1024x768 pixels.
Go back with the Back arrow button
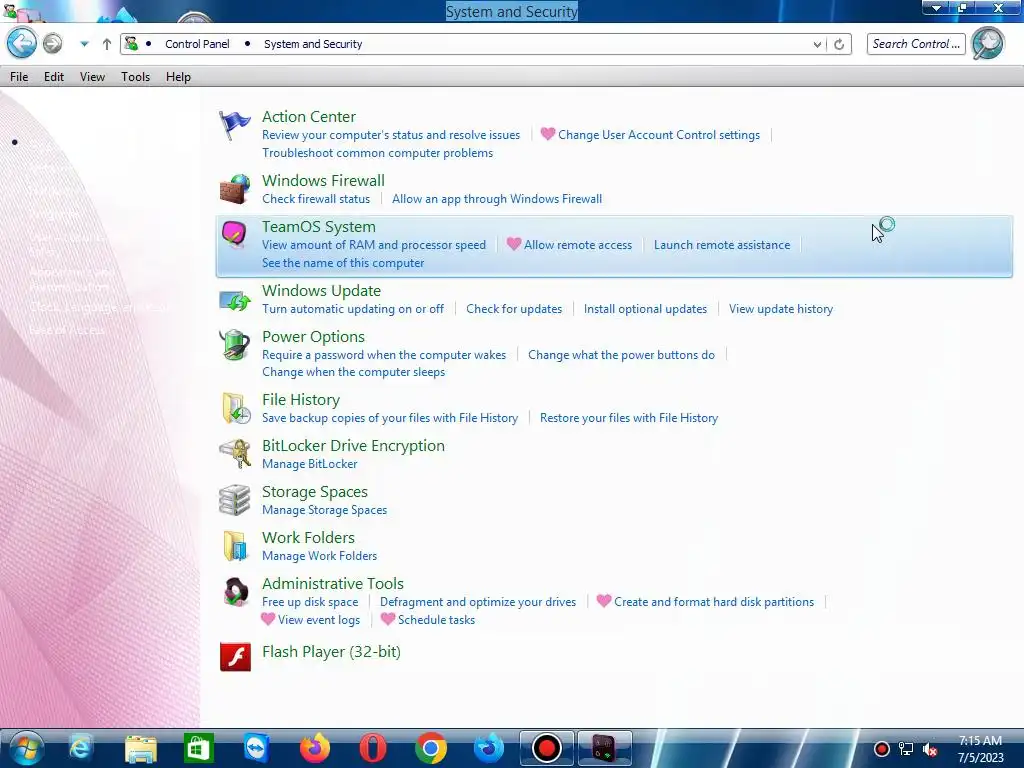pos(22,44)
